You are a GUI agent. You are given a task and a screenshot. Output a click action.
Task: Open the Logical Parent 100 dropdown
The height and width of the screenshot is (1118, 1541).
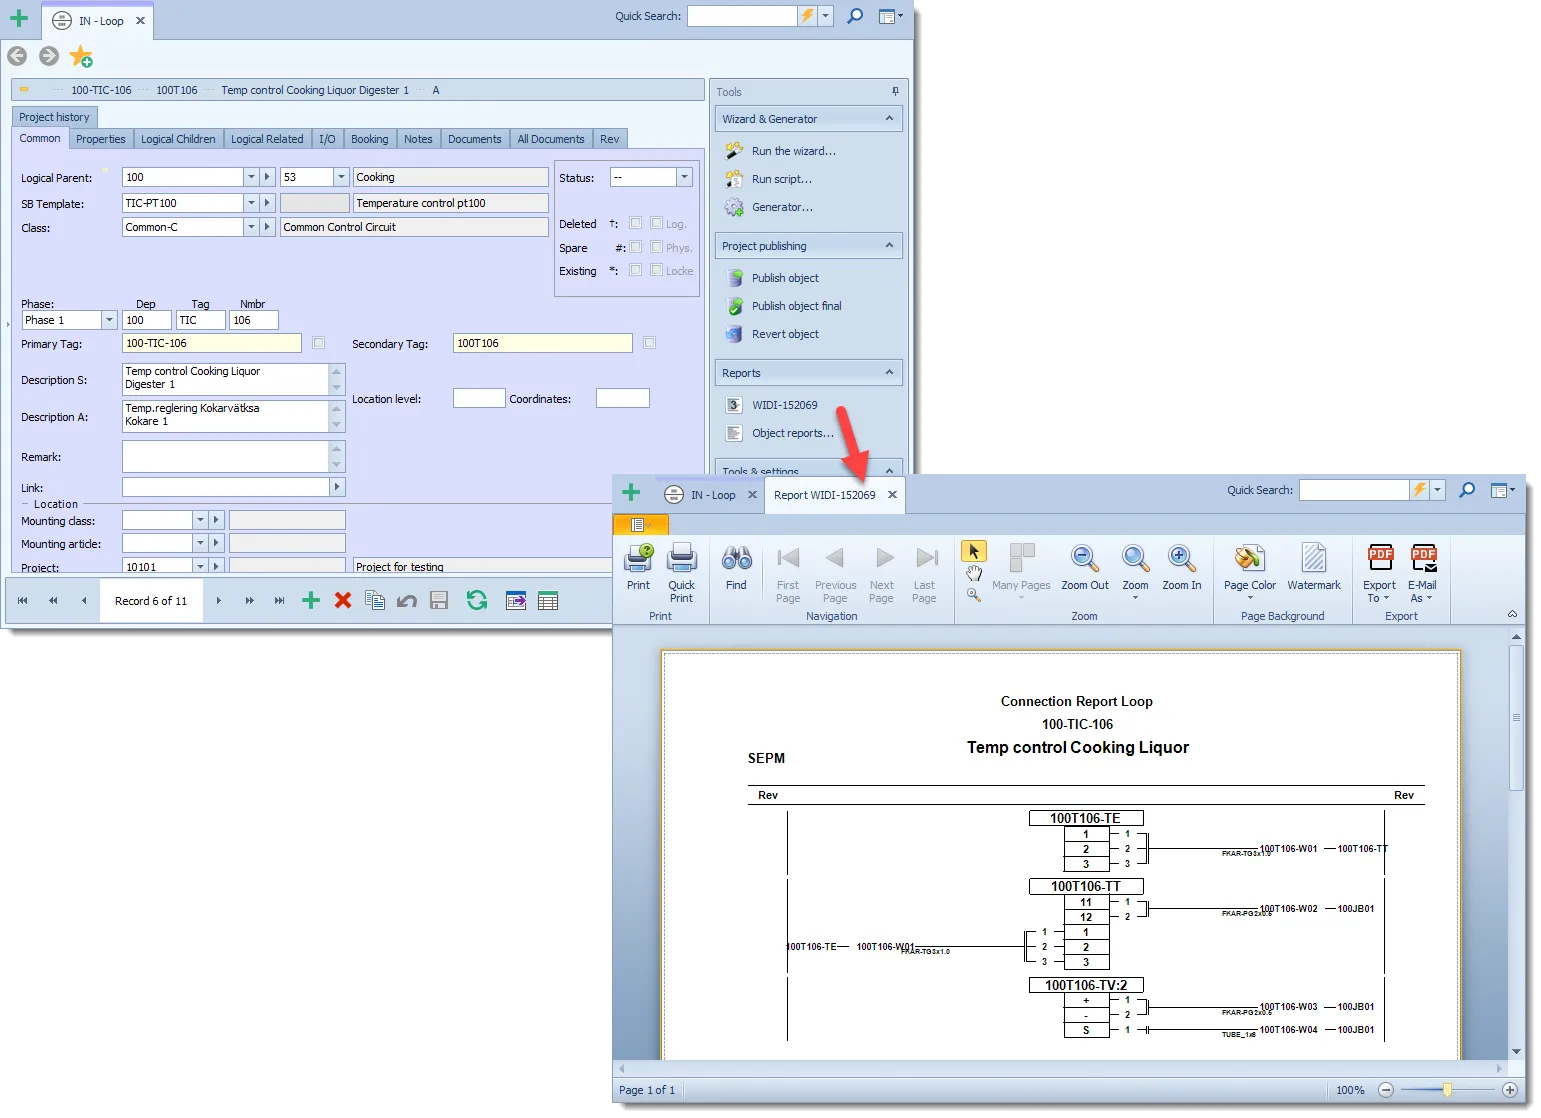click(x=251, y=177)
